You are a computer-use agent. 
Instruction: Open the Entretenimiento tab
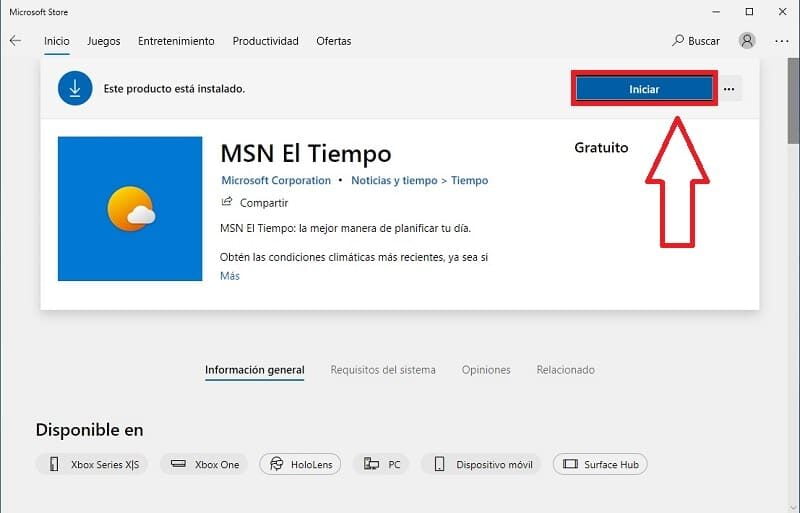click(176, 41)
